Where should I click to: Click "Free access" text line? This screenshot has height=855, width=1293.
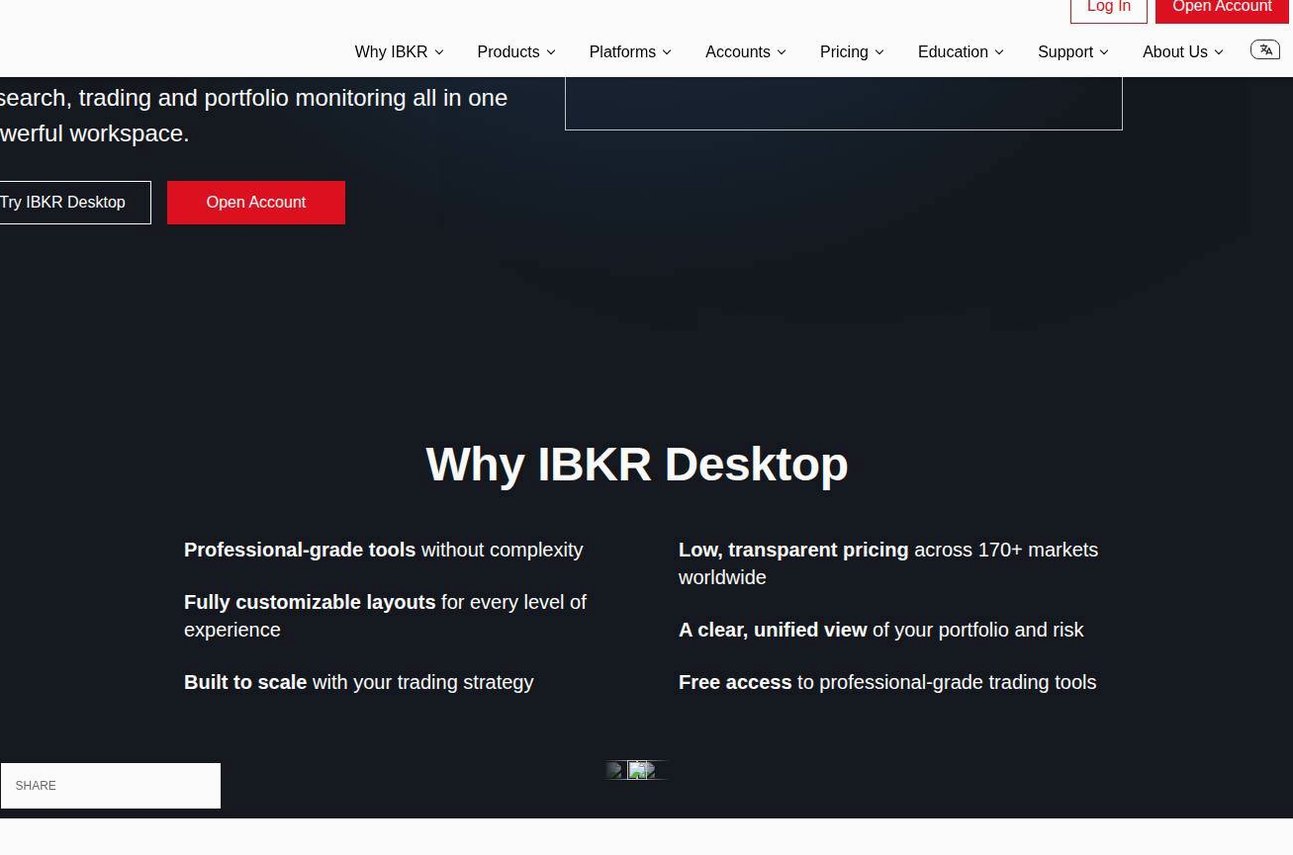[x=887, y=682]
